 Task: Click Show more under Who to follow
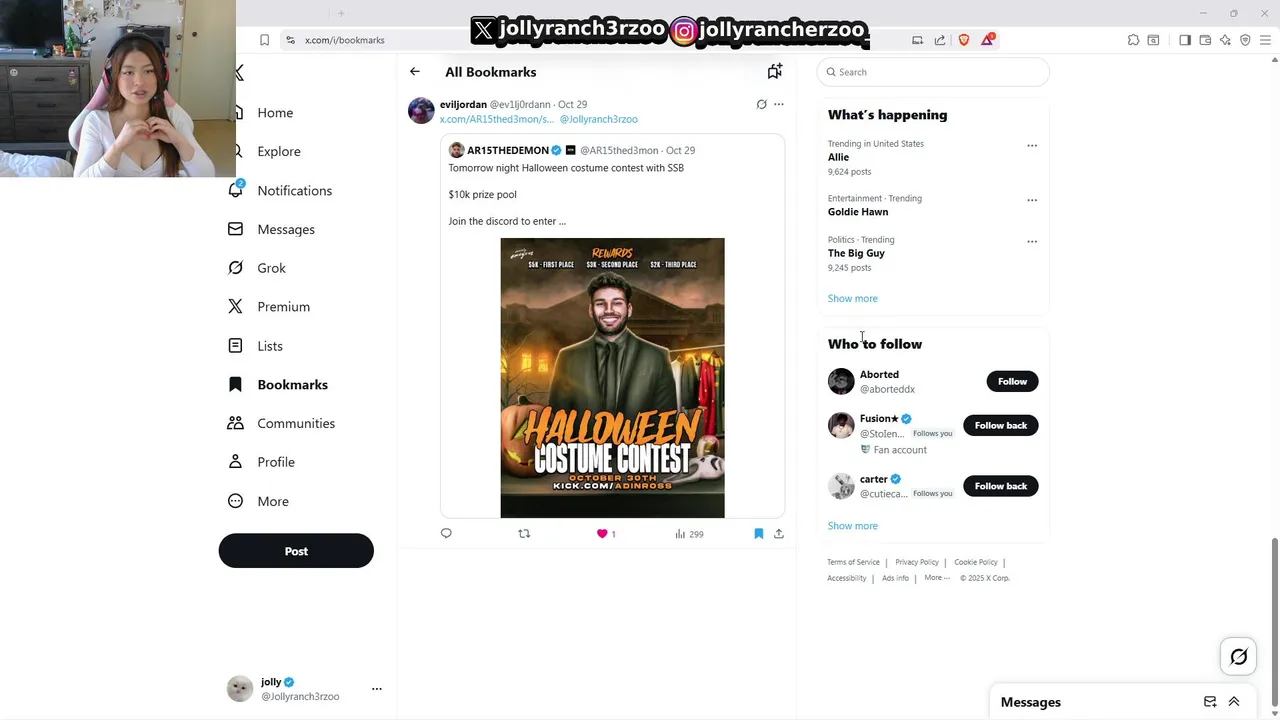[x=853, y=526]
